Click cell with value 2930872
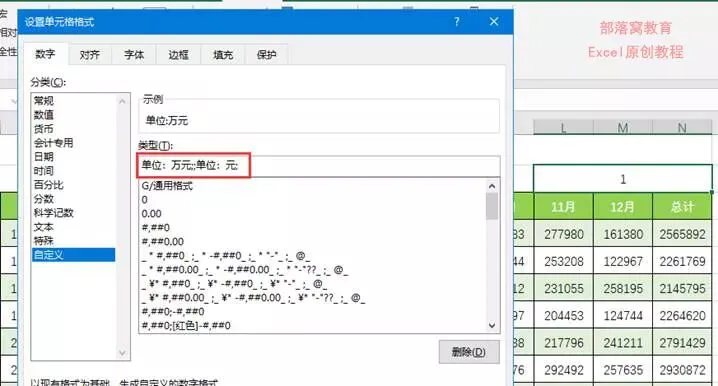 point(682,370)
